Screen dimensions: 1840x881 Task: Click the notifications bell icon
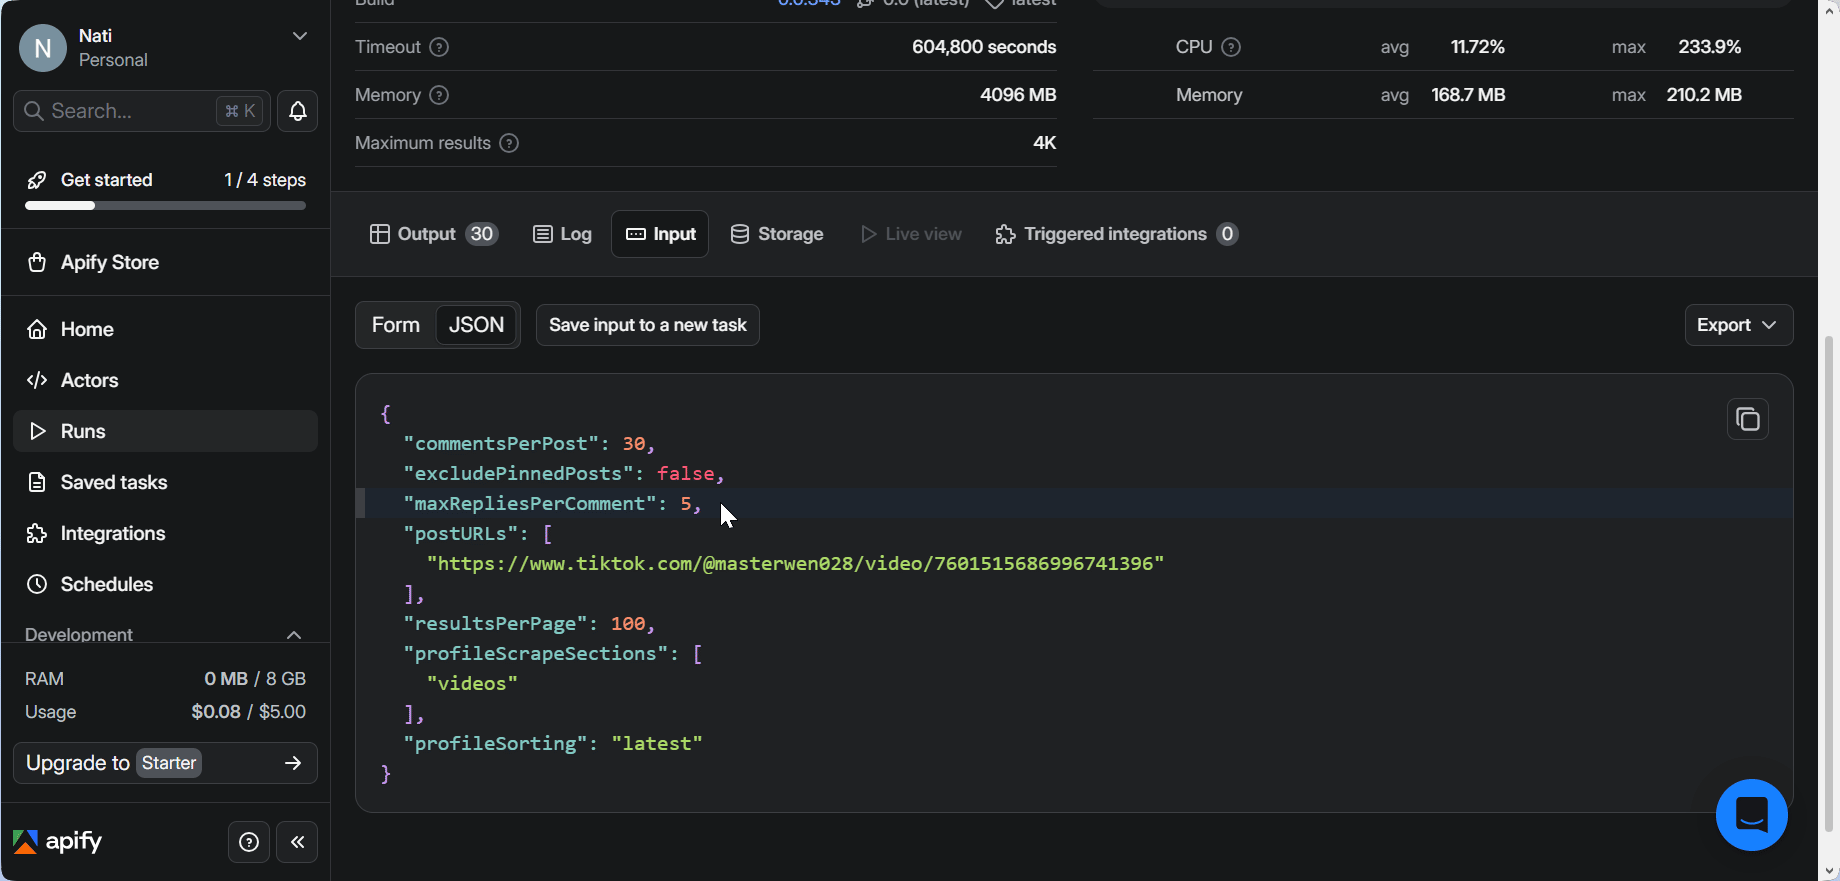(297, 111)
